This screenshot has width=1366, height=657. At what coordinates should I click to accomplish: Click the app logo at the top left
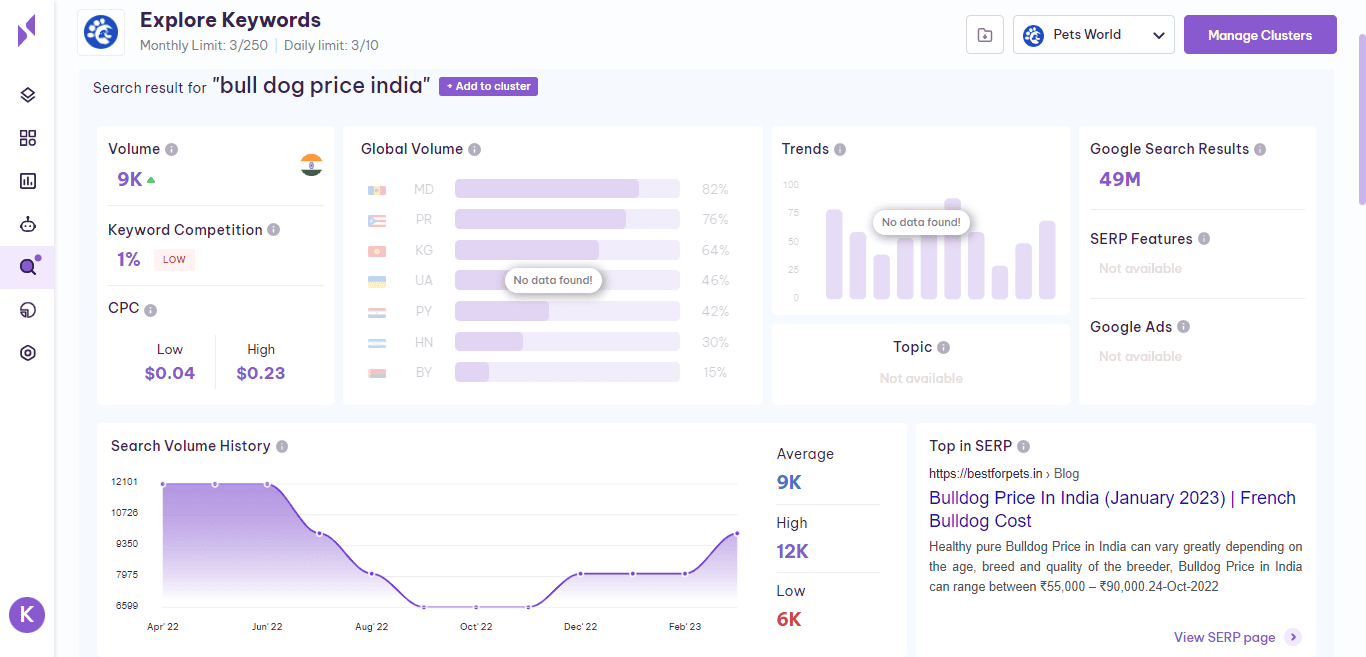27,31
